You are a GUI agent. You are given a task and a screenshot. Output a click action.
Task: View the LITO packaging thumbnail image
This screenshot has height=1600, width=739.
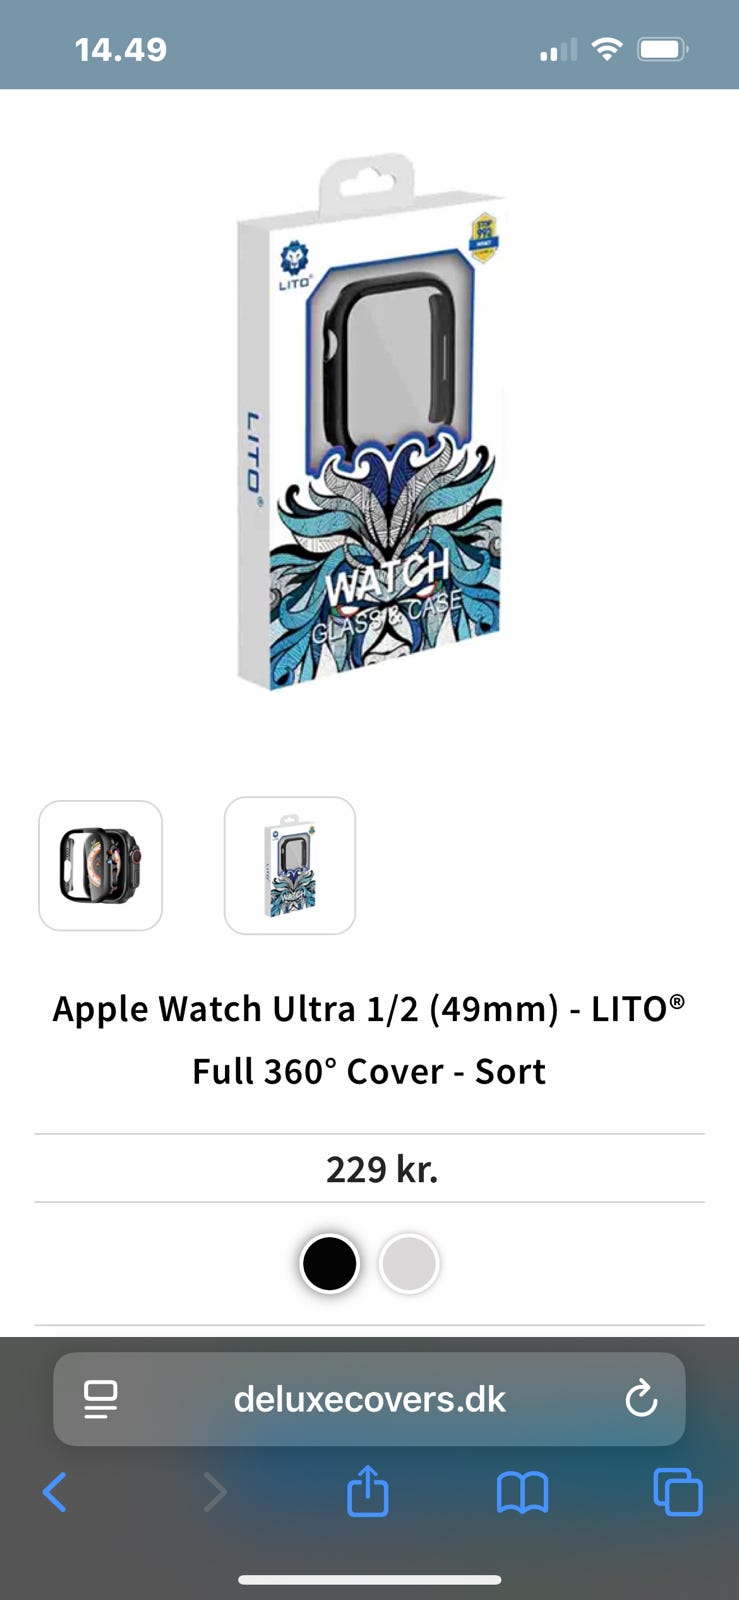290,866
